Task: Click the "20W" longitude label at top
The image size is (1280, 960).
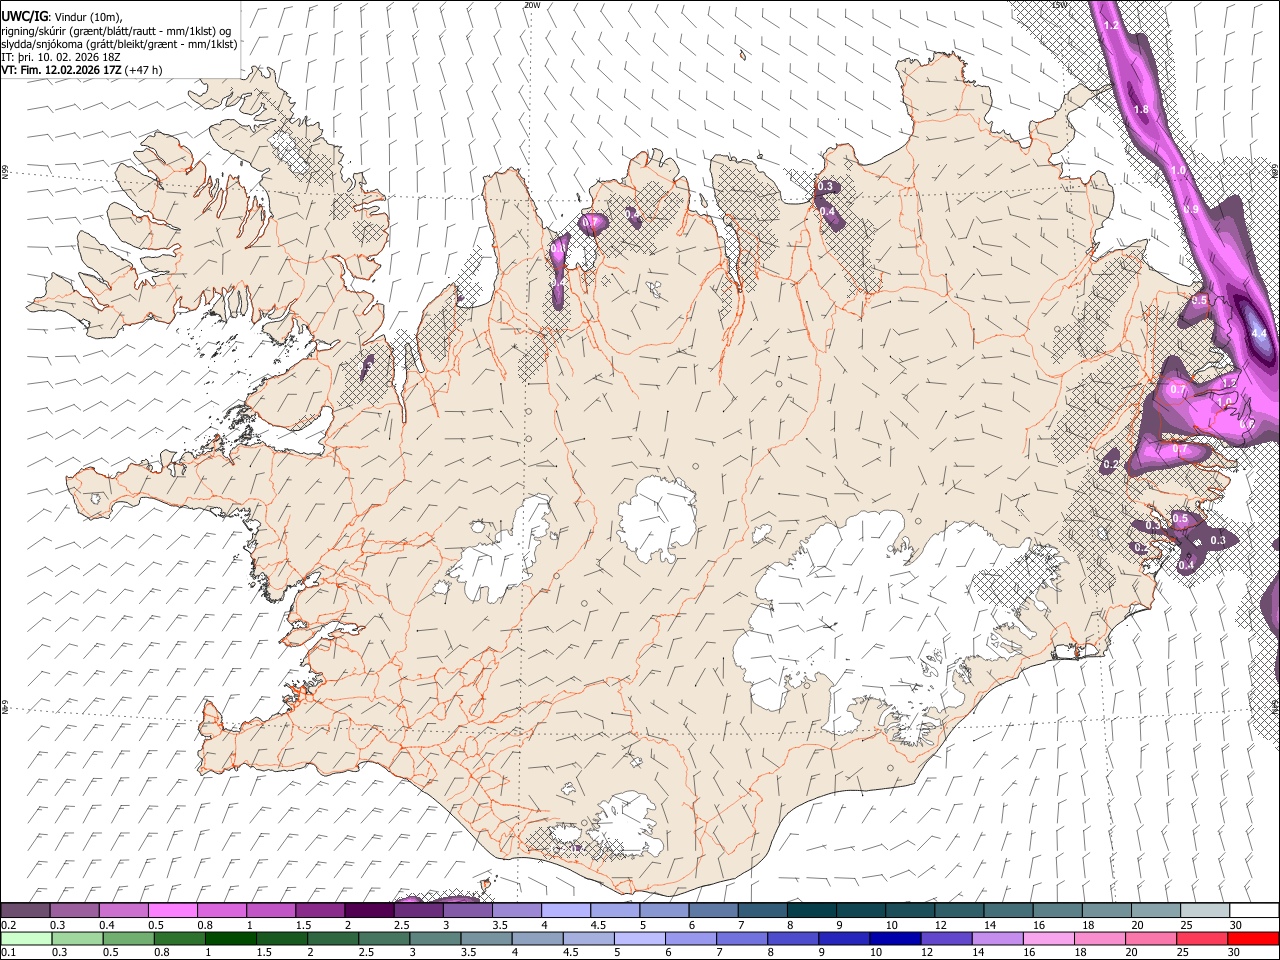Action: 532,5
